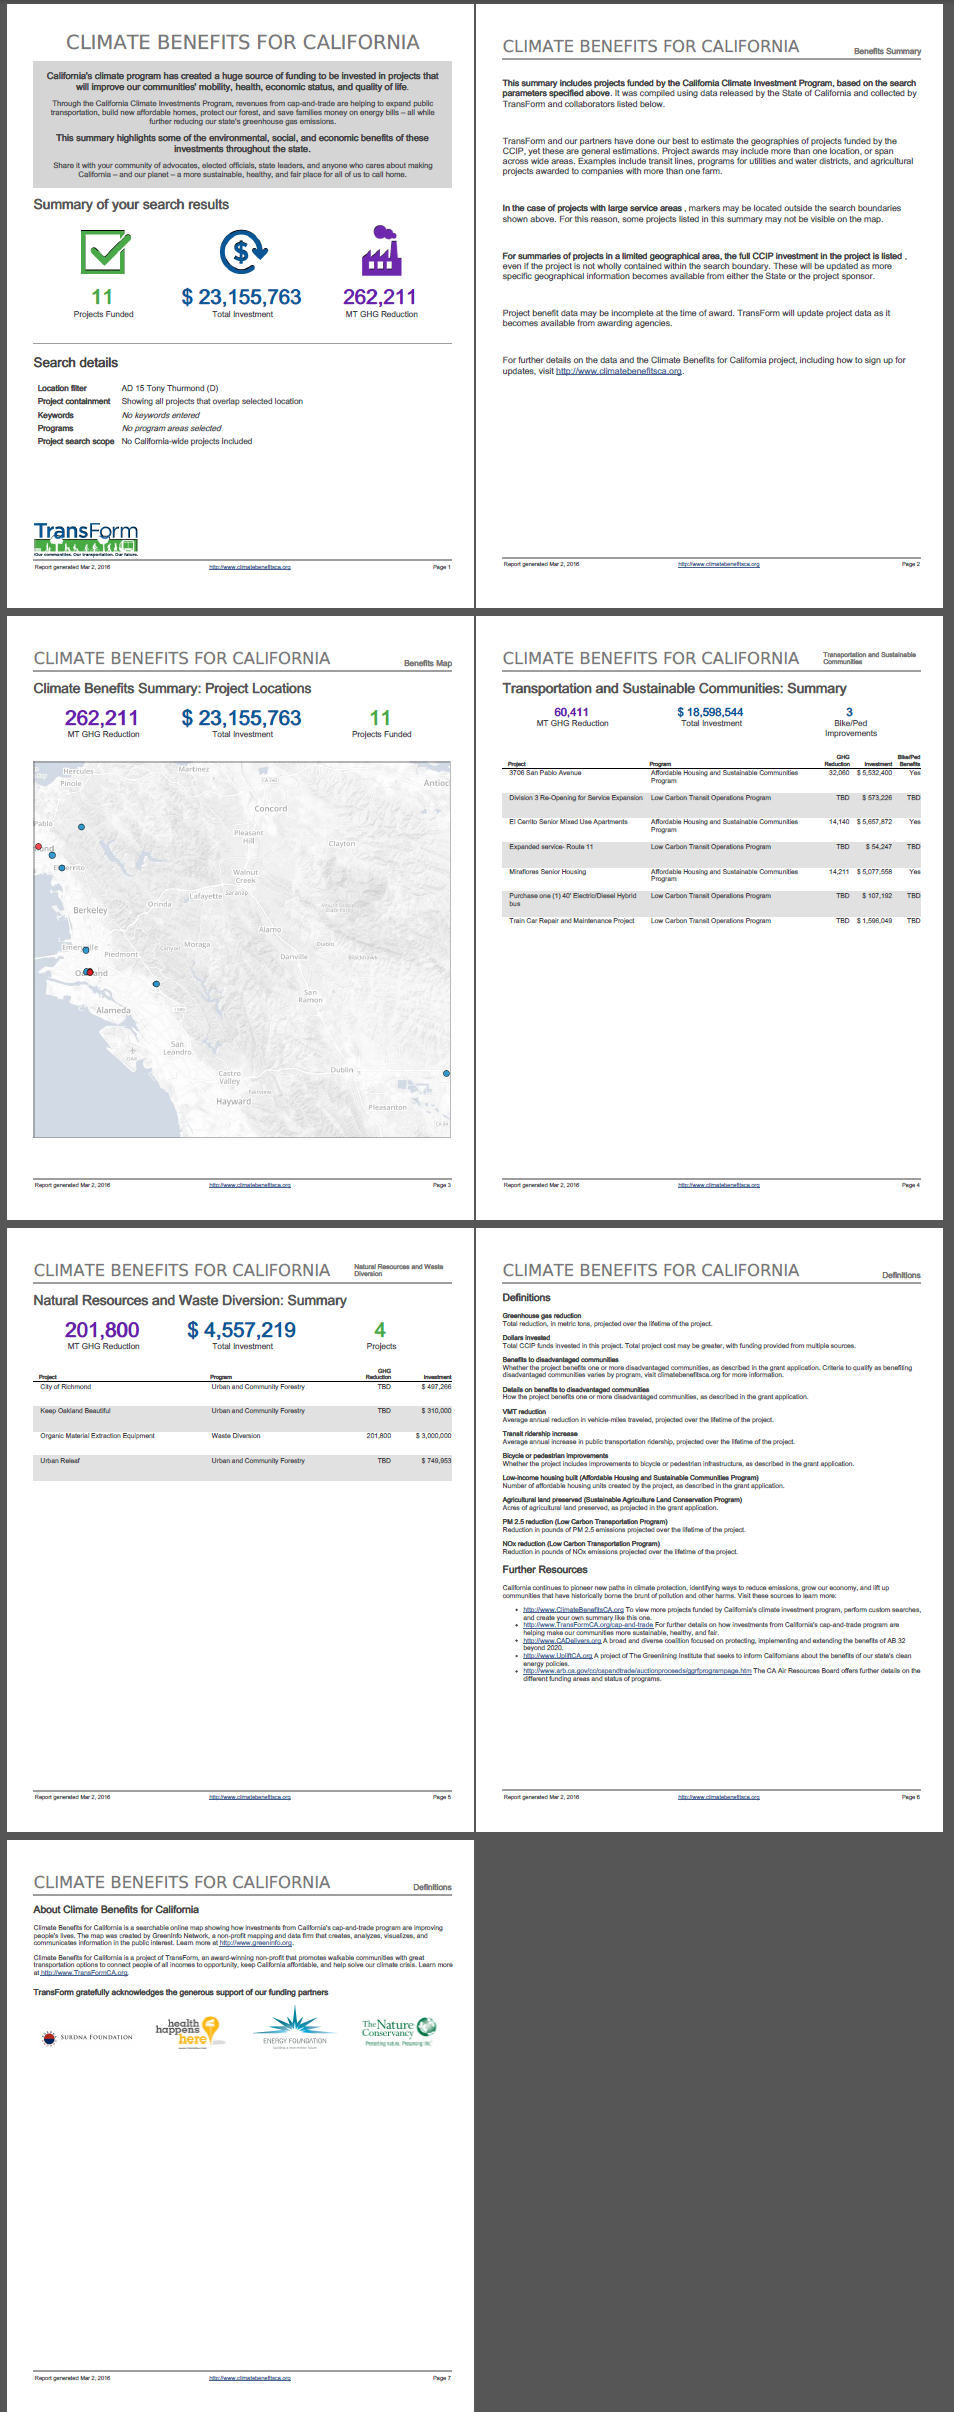Open the greeninfo.org link on page 7
This screenshot has height=2412, width=954.
click(x=256, y=1943)
